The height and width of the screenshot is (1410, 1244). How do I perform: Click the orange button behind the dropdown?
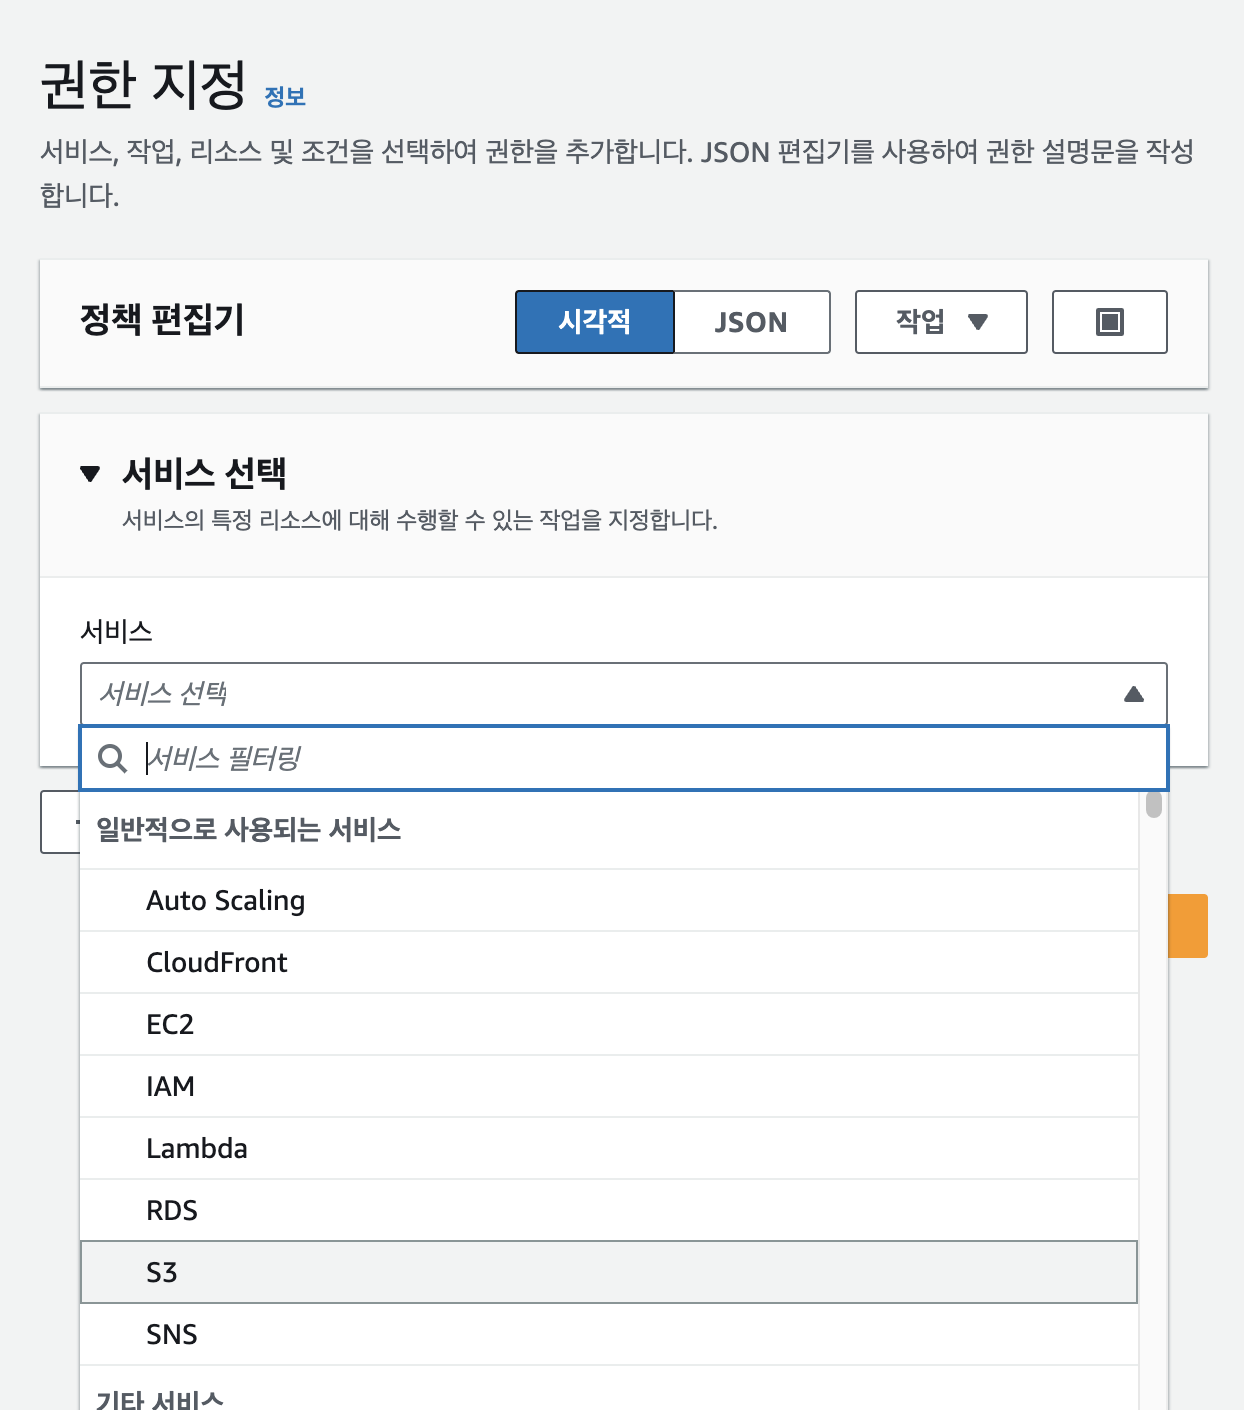click(x=1188, y=926)
